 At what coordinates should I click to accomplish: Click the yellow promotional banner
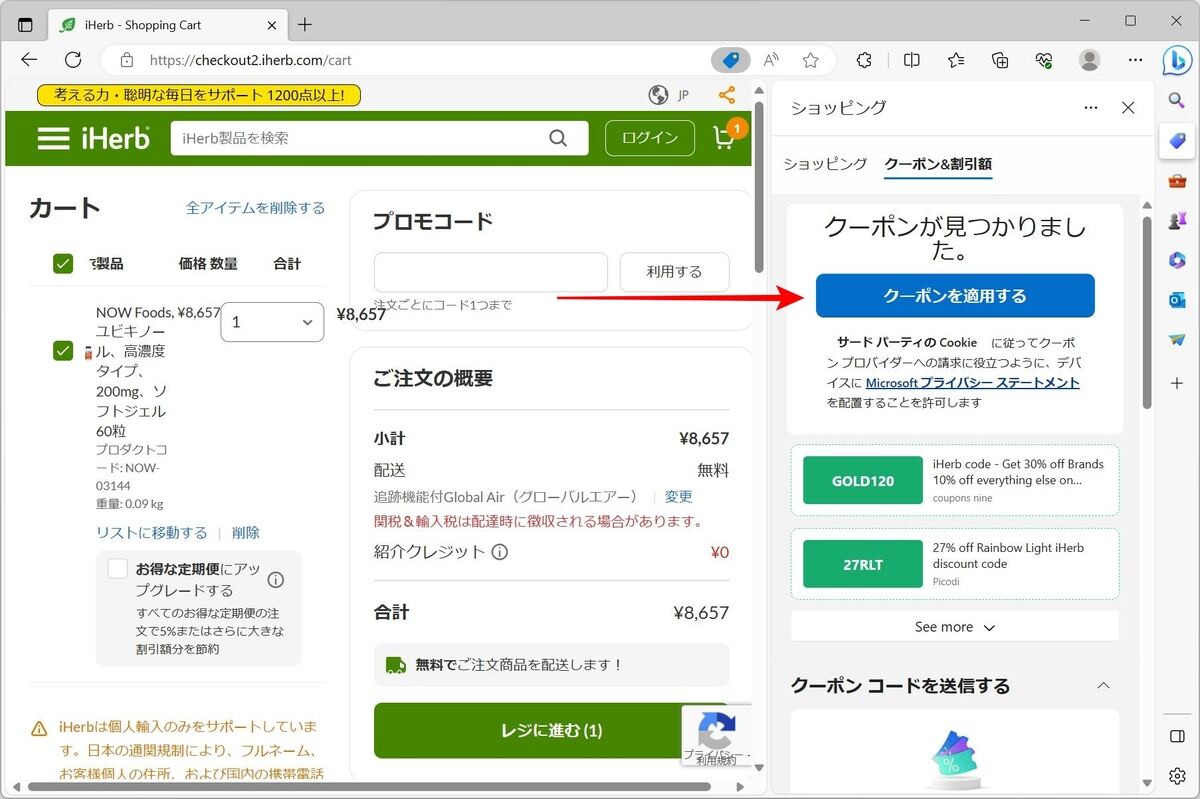[199, 95]
